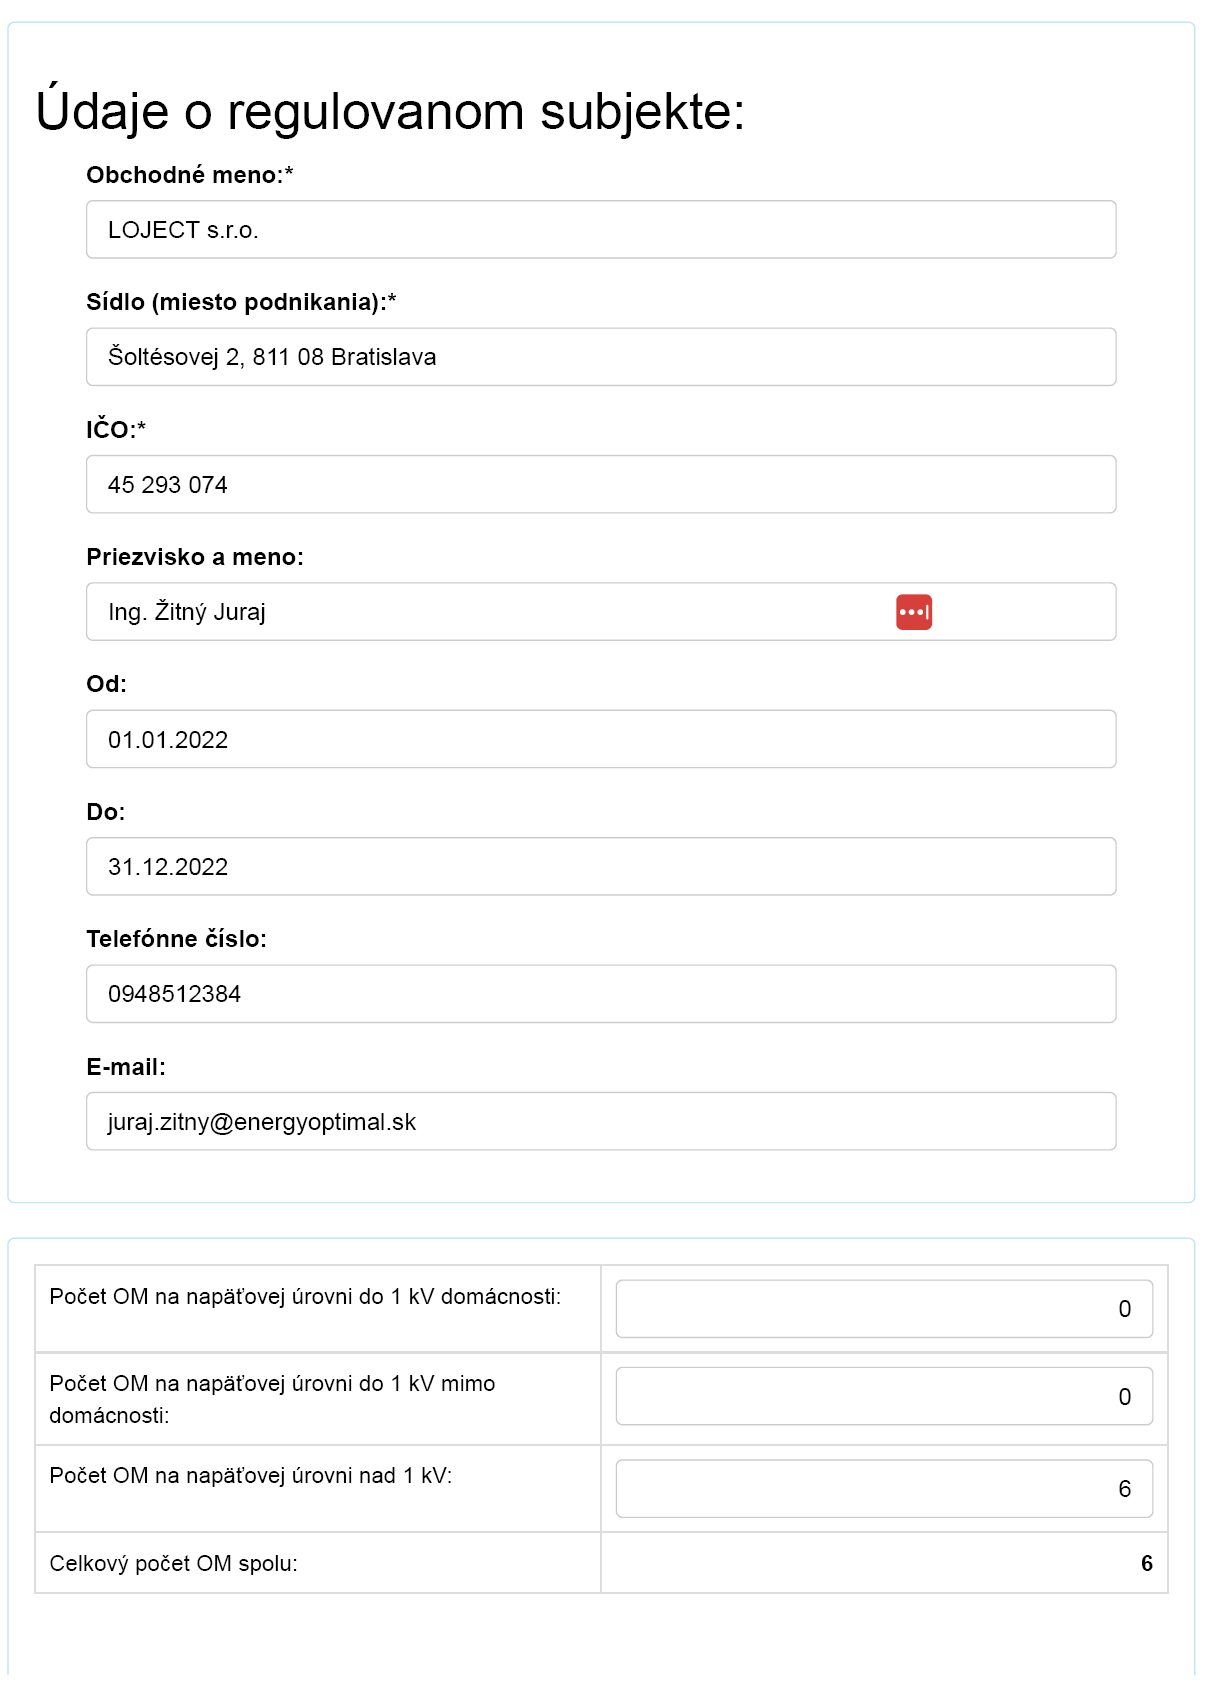Click the Obchodné meno label
Screen dimensions: 1212x1696
click(190, 175)
